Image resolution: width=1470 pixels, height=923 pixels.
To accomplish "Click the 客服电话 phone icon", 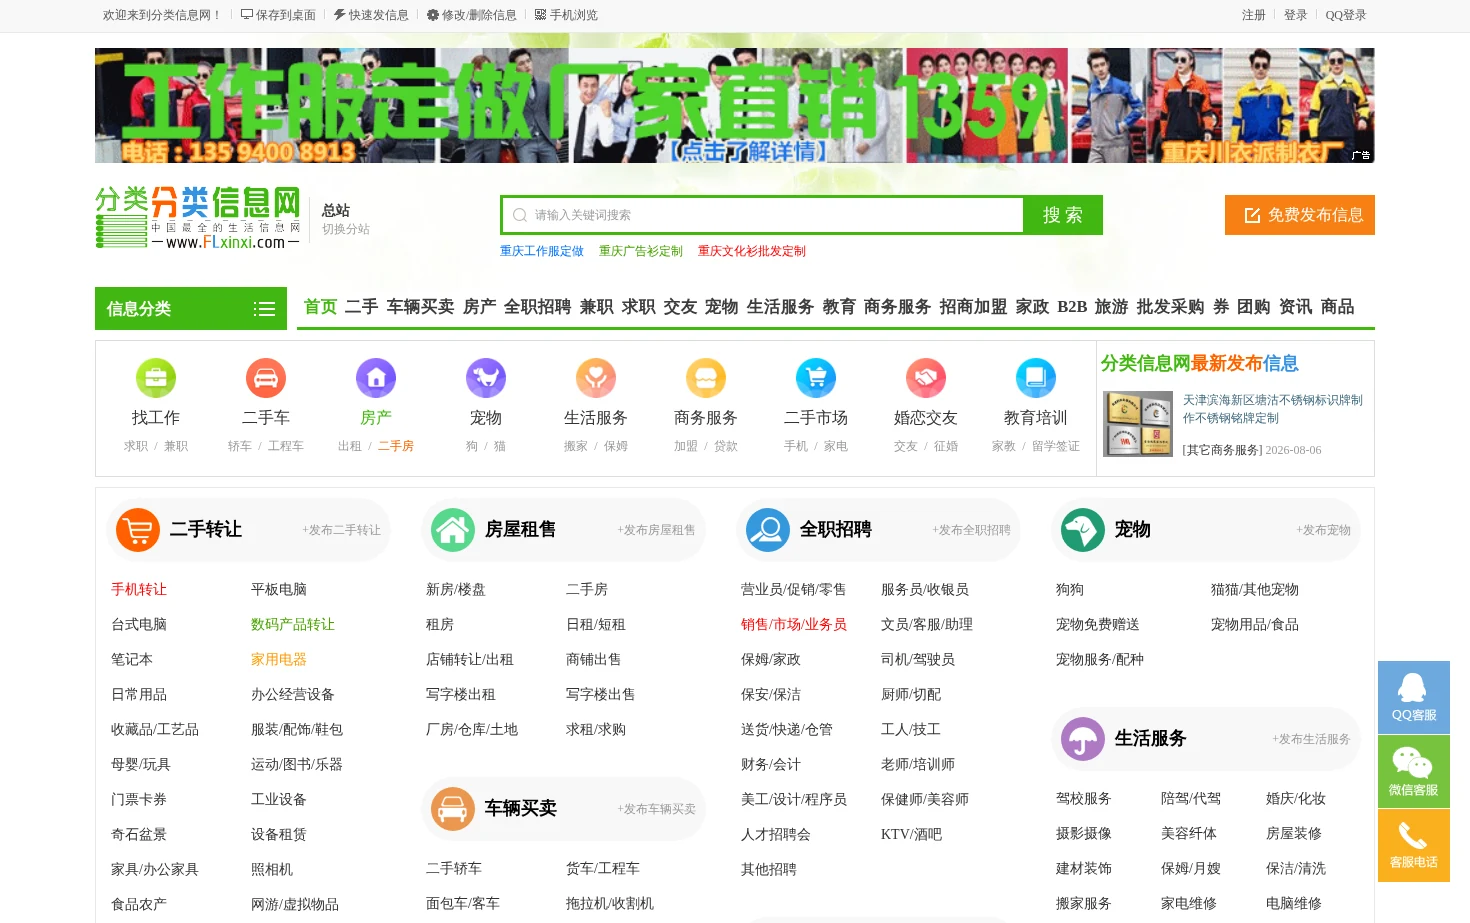I will click(x=1414, y=846).
